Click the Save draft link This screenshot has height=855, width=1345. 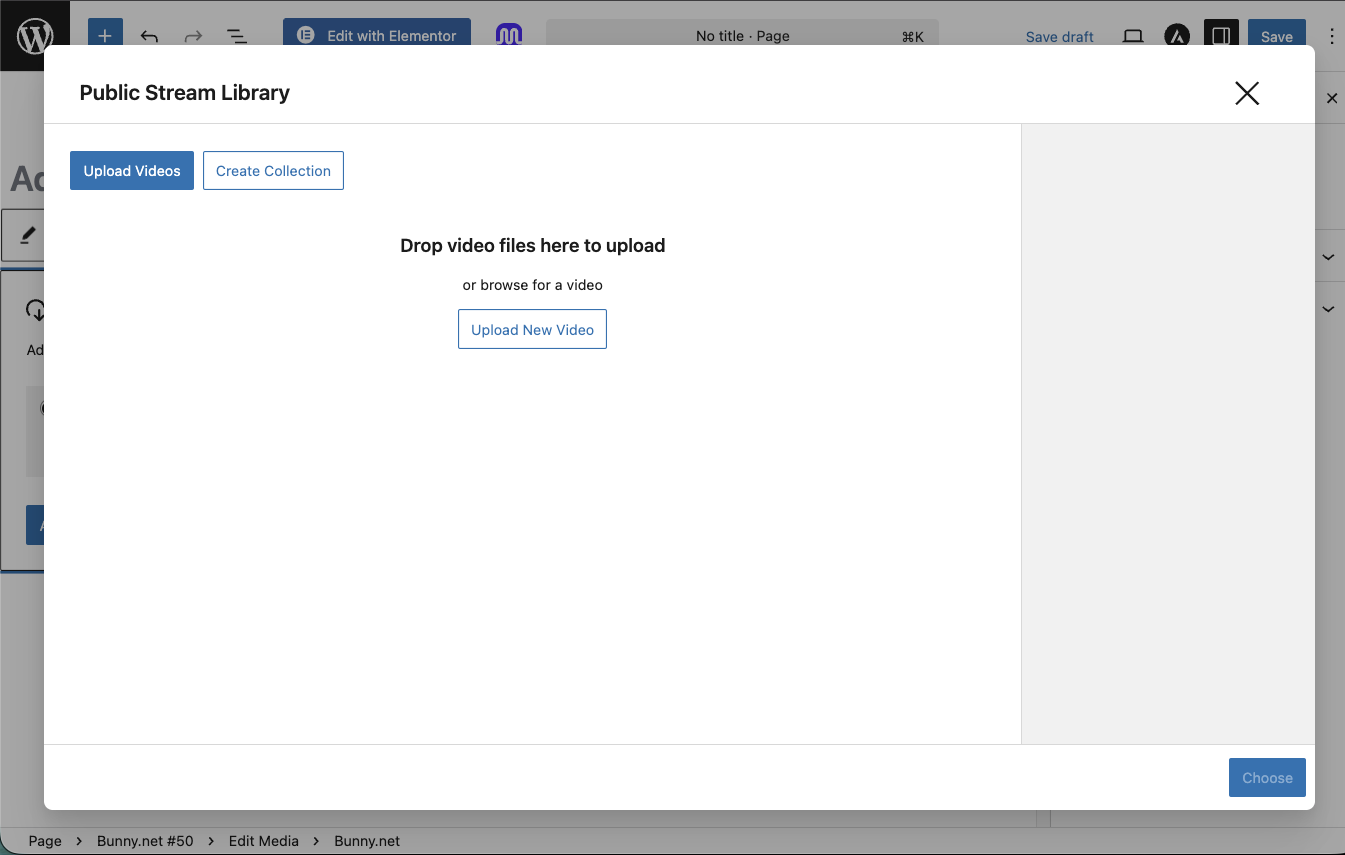[1059, 37]
